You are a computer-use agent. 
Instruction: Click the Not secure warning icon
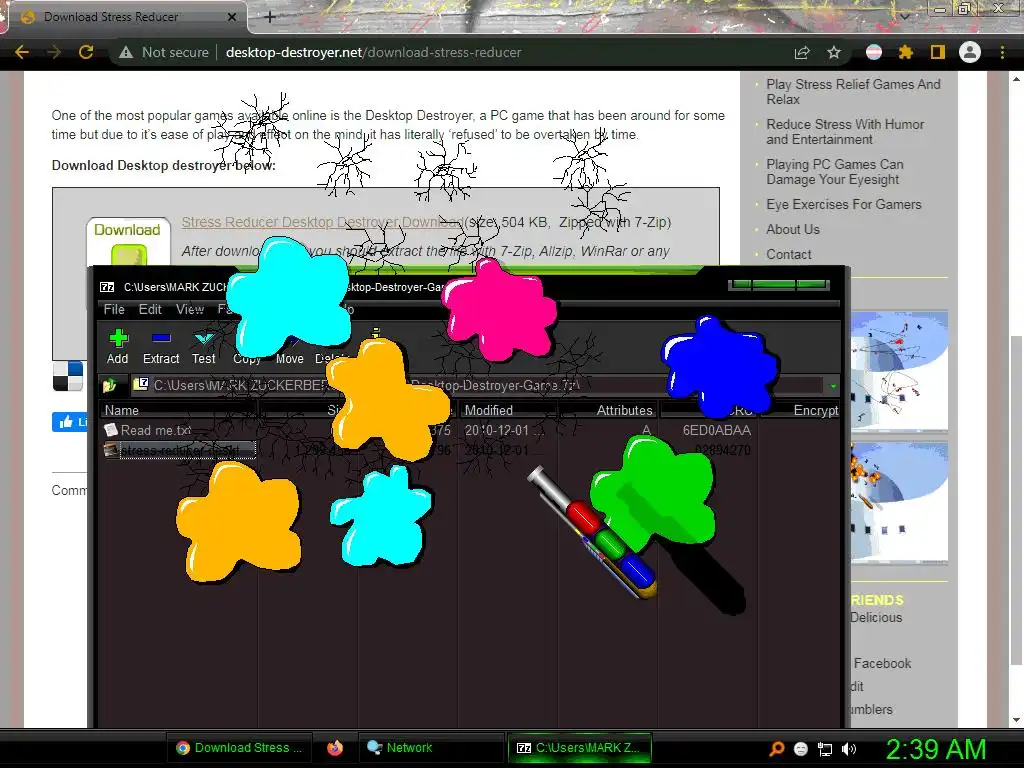126,52
